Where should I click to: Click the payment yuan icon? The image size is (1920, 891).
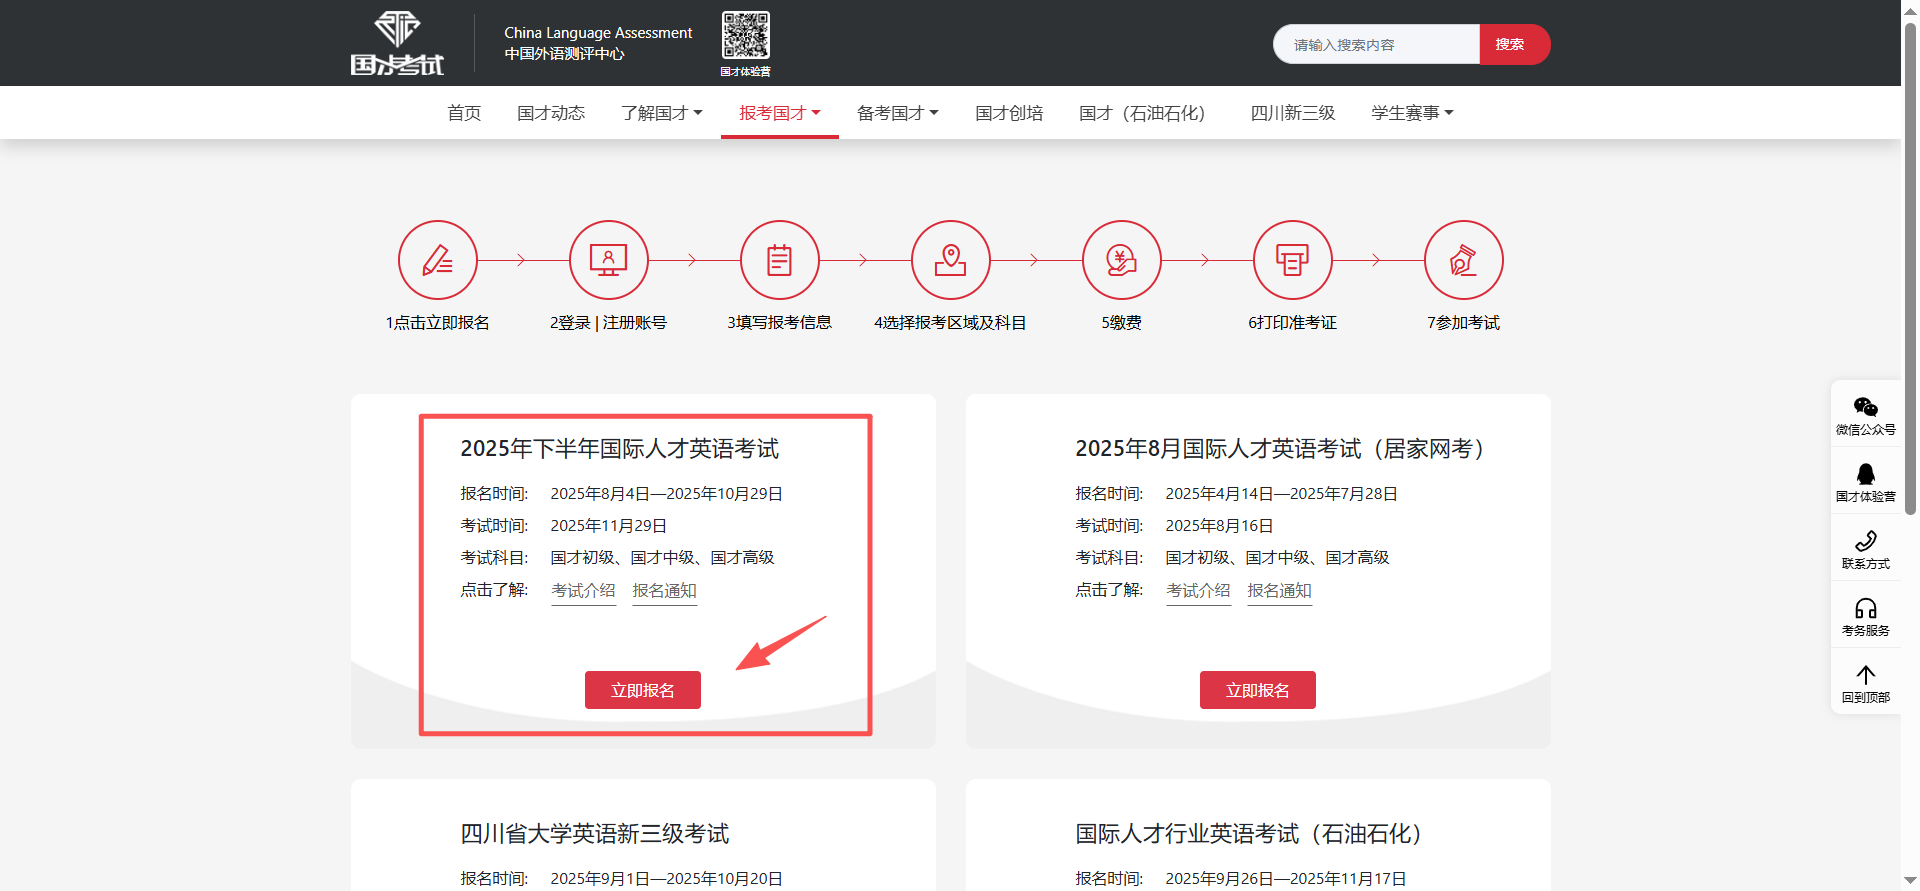(x=1121, y=260)
